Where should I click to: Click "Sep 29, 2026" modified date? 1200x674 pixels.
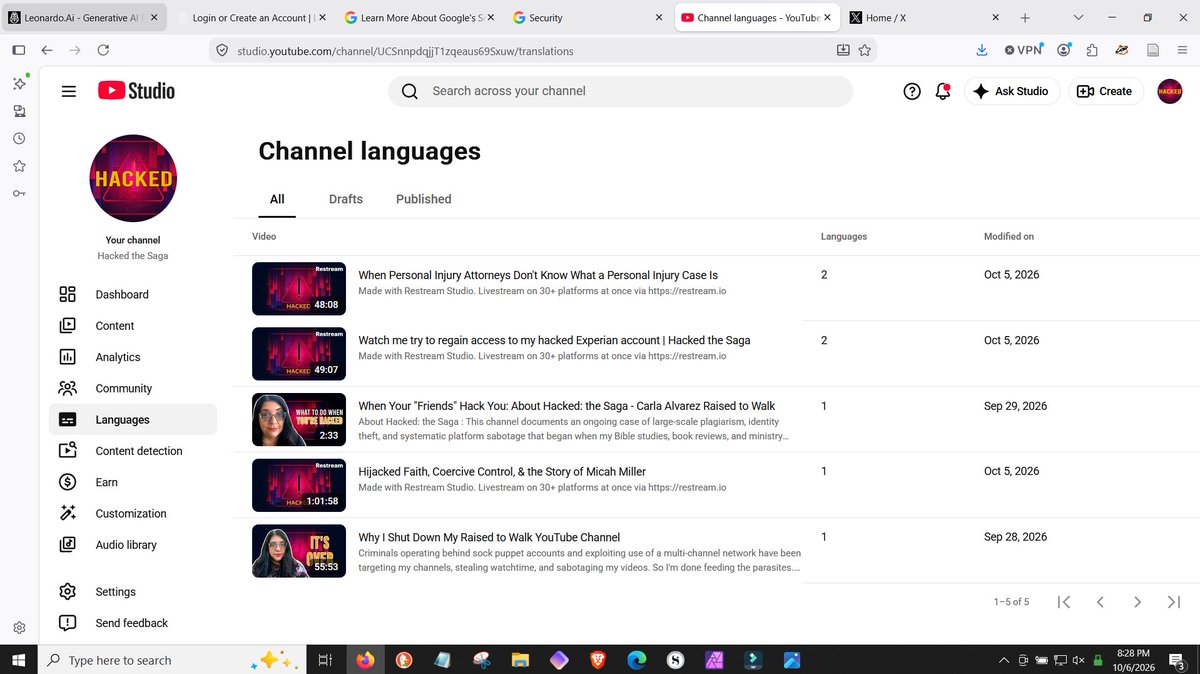(x=1015, y=406)
